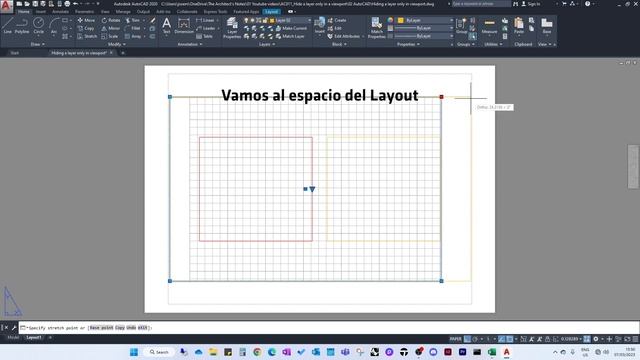Image resolution: width=640 pixels, height=360 pixels.
Task: Toggle the PAPER space button in status bar
Action: [x=455, y=339]
